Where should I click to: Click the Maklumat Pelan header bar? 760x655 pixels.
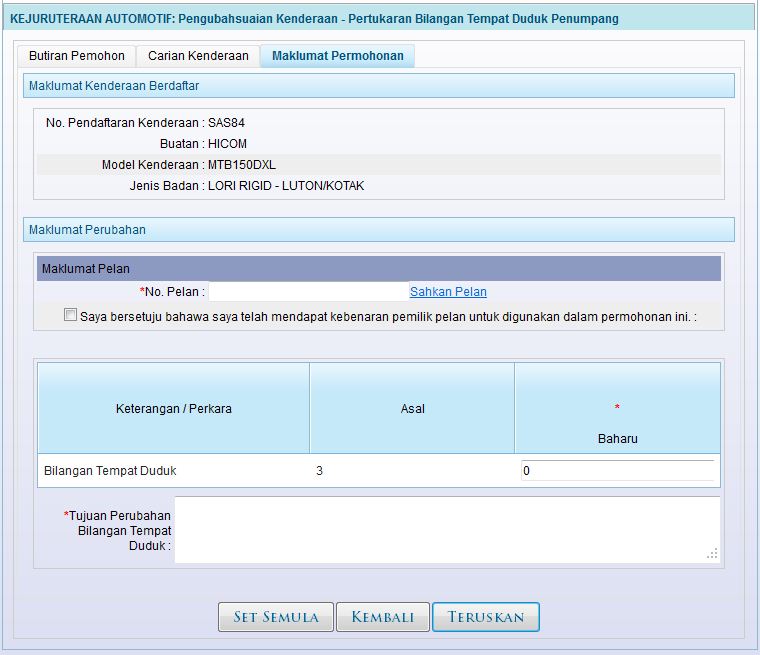click(x=379, y=269)
